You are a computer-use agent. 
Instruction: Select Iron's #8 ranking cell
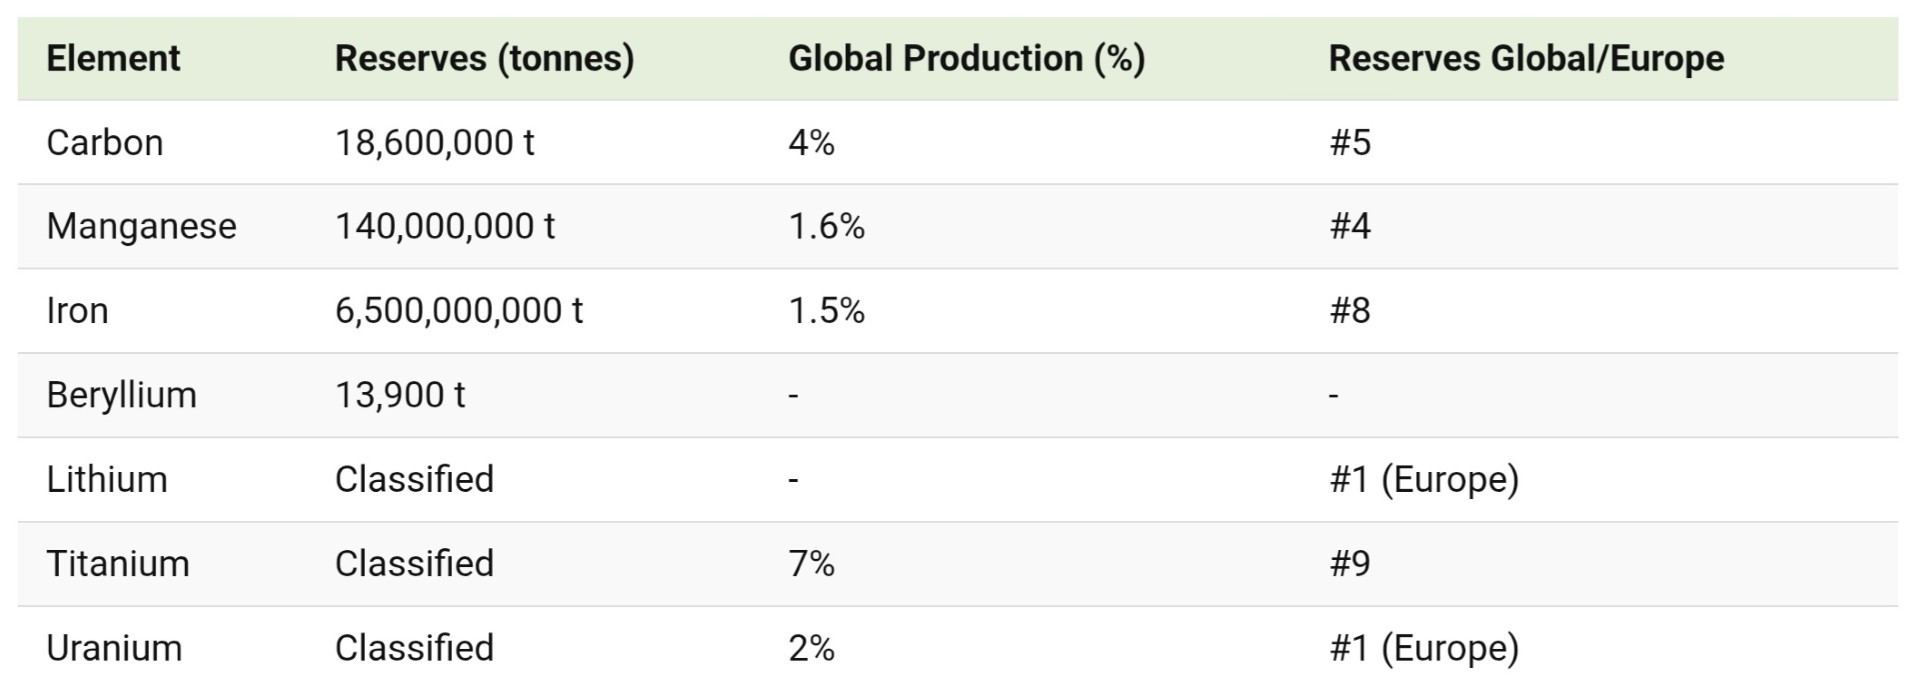point(1350,310)
